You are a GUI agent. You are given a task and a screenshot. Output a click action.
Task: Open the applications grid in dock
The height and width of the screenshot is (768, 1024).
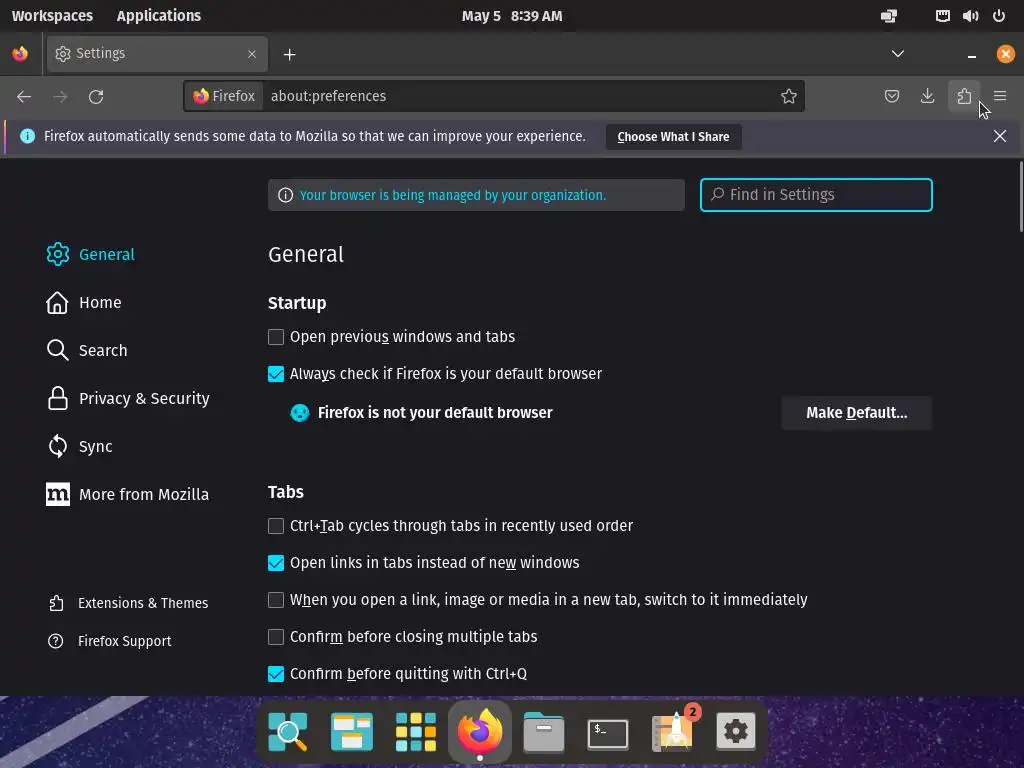click(415, 731)
